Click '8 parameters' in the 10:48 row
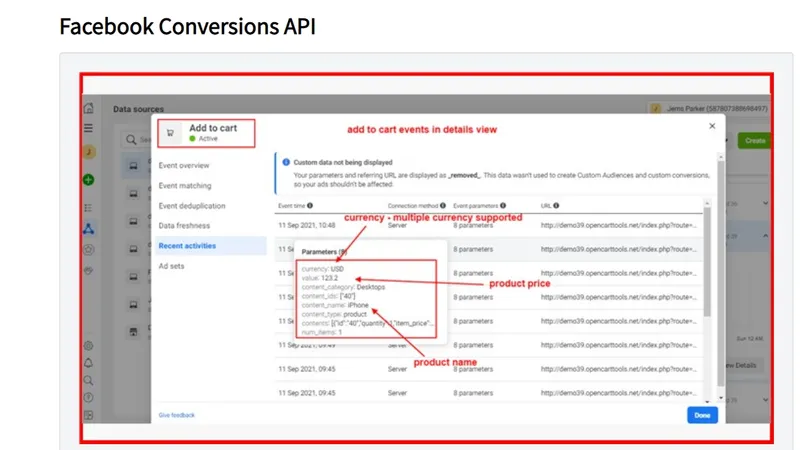Image resolution: width=800 pixels, height=450 pixels. pyautogui.click(x=473, y=225)
